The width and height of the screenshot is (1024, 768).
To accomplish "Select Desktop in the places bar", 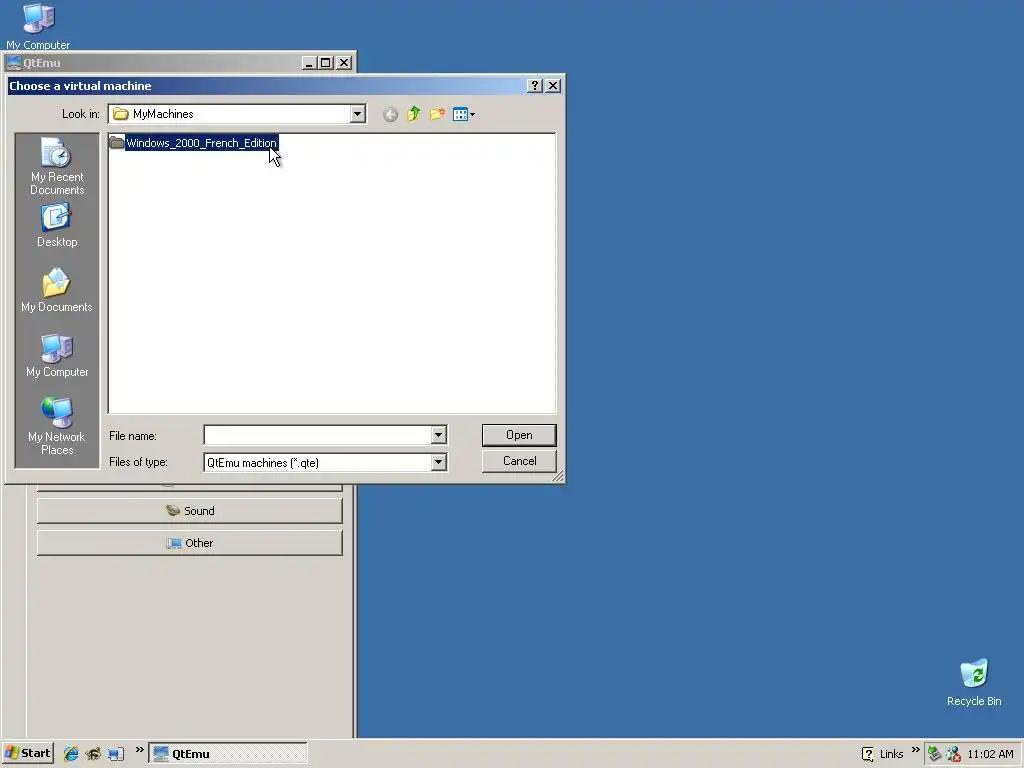I will coord(57,225).
